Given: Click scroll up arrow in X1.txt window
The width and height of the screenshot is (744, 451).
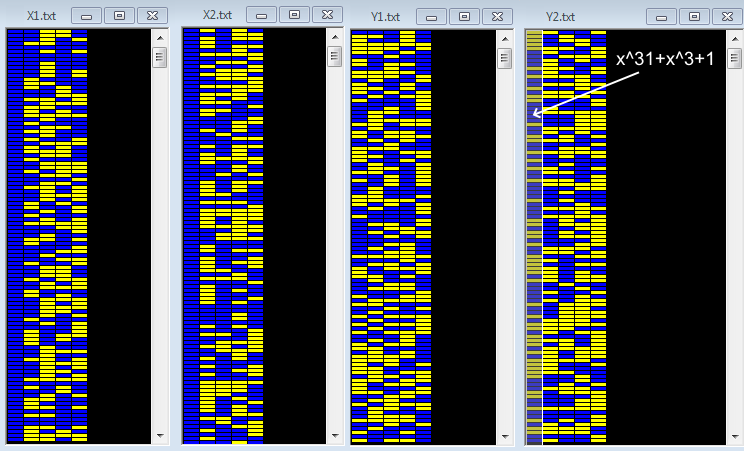Looking at the screenshot, I should point(160,38).
